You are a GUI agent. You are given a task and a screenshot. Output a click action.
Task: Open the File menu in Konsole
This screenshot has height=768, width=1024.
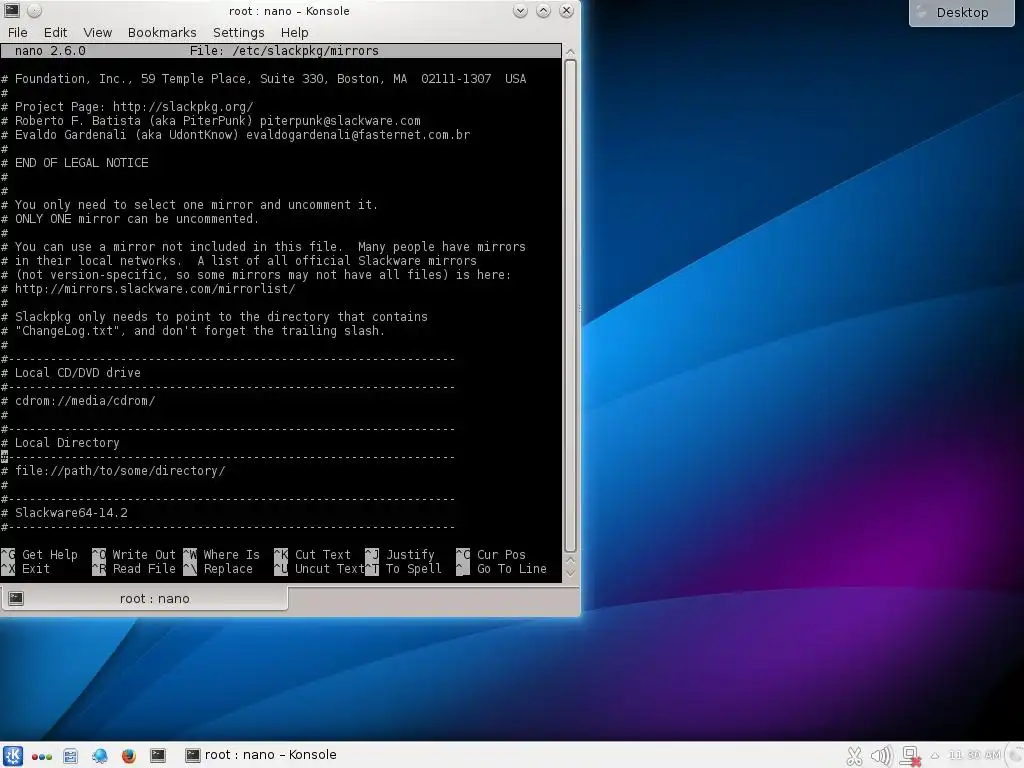coord(18,33)
